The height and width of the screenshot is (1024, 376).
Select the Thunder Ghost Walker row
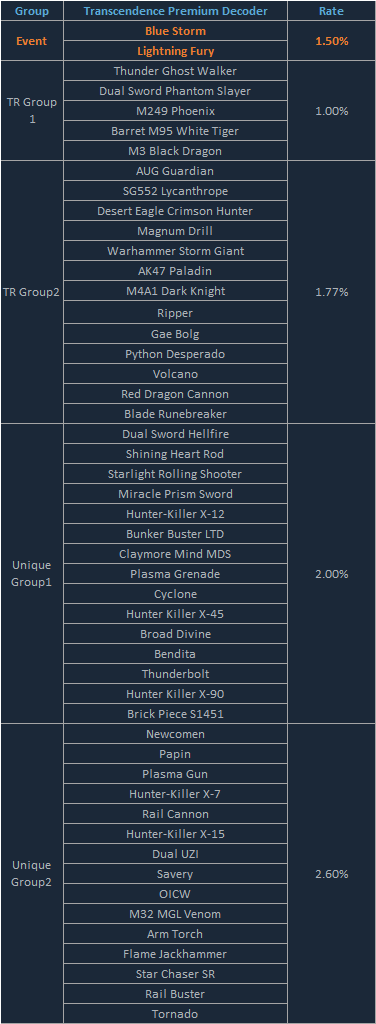point(176,71)
